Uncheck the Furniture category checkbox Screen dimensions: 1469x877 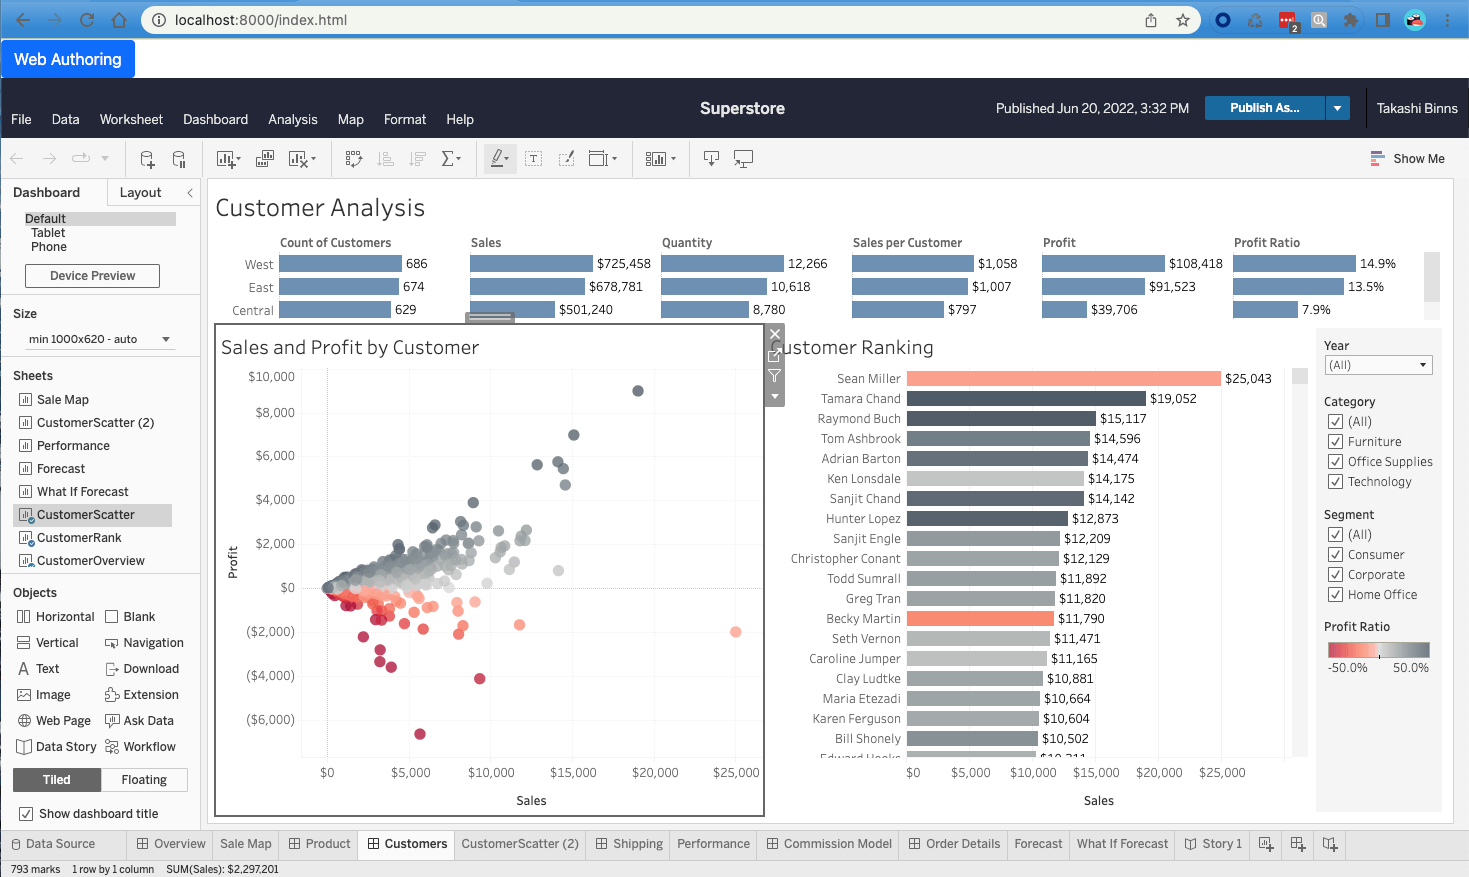(x=1335, y=442)
